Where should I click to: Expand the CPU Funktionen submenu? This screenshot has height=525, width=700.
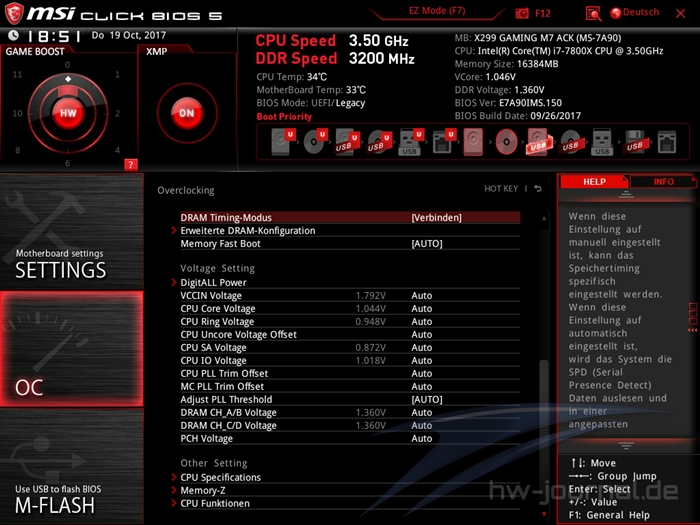tap(215, 503)
